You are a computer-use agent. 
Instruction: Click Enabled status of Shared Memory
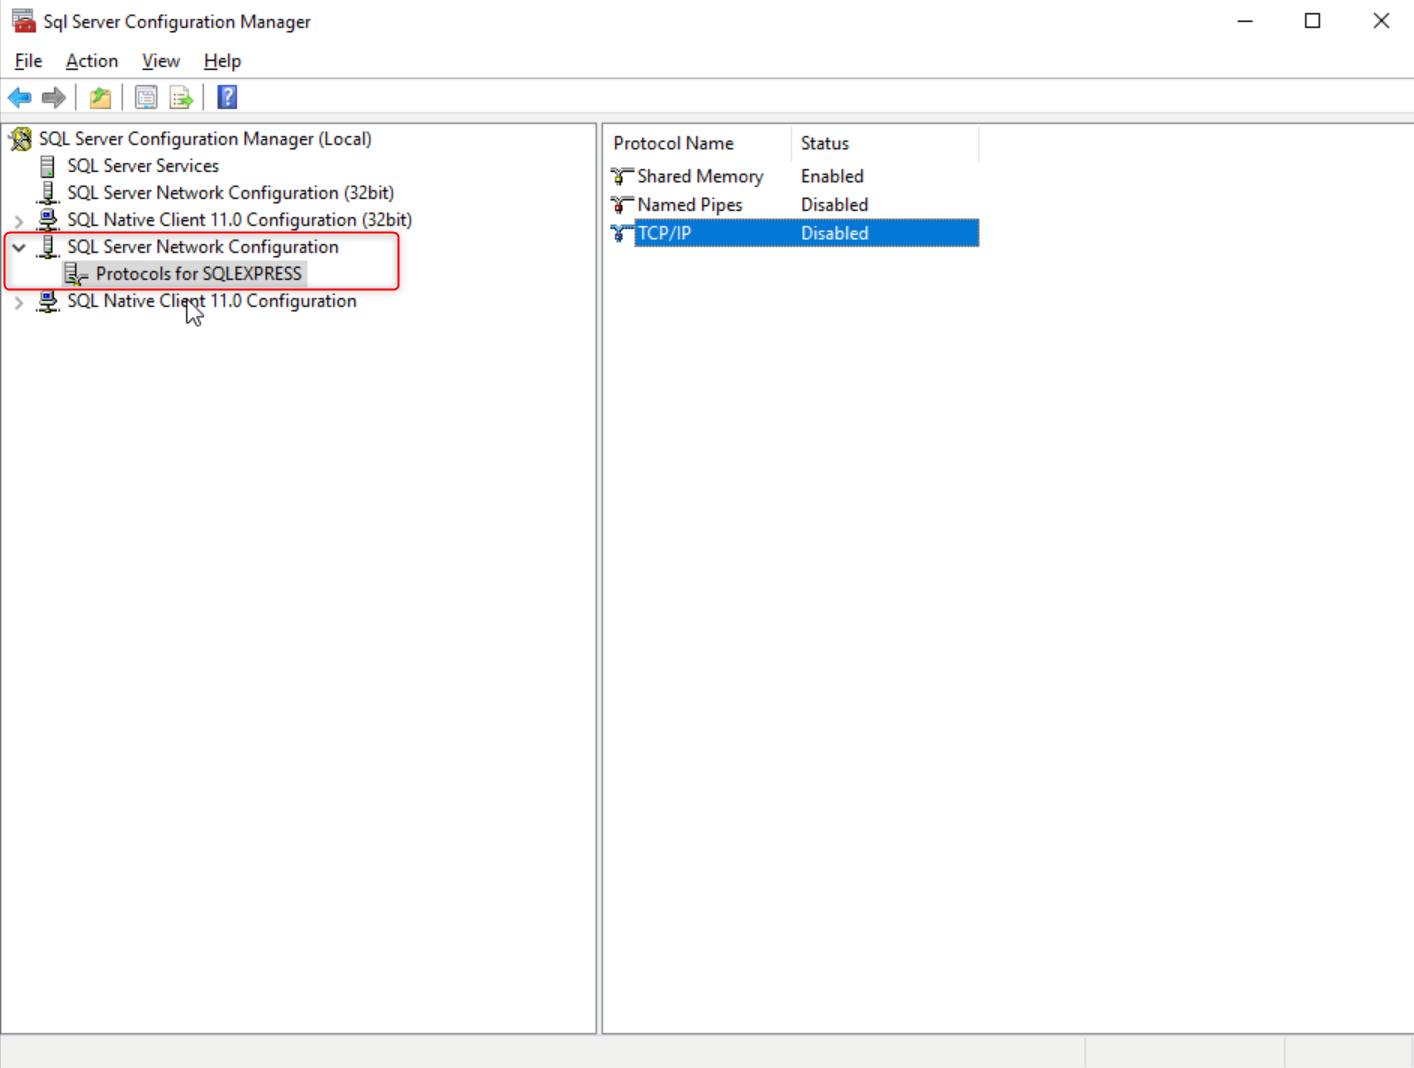pos(832,176)
